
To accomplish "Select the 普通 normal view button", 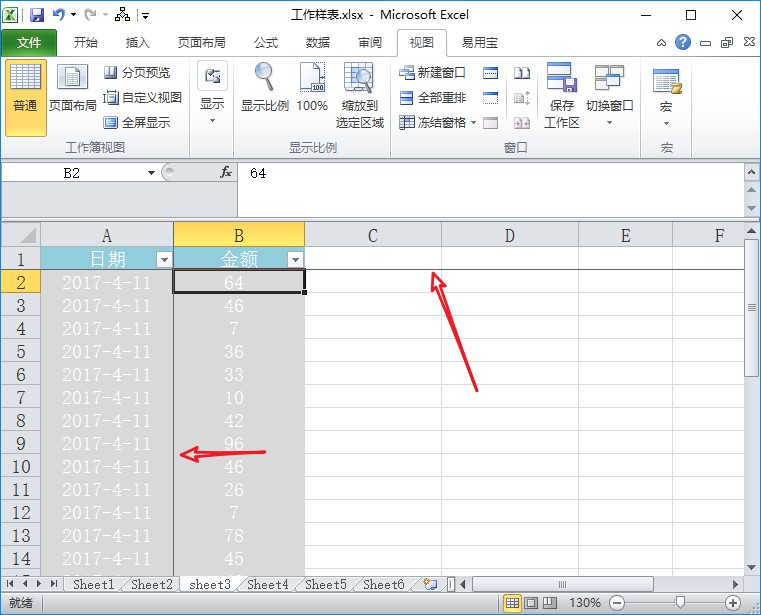I will tap(26, 98).
